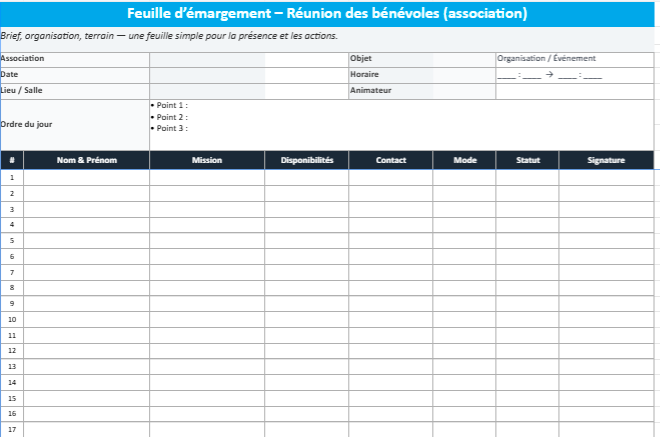The width and height of the screenshot is (660, 437).
Task: Click the empty field next to Association
Action: pyautogui.click(x=207, y=59)
